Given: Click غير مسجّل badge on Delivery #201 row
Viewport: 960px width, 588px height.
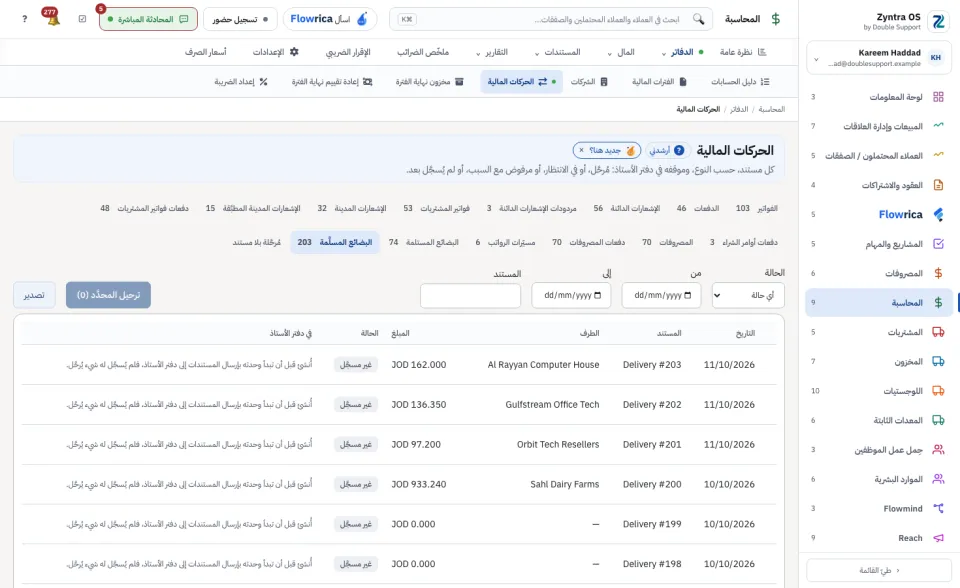Looking at the screenshot, I should click(x=356, y=444).
